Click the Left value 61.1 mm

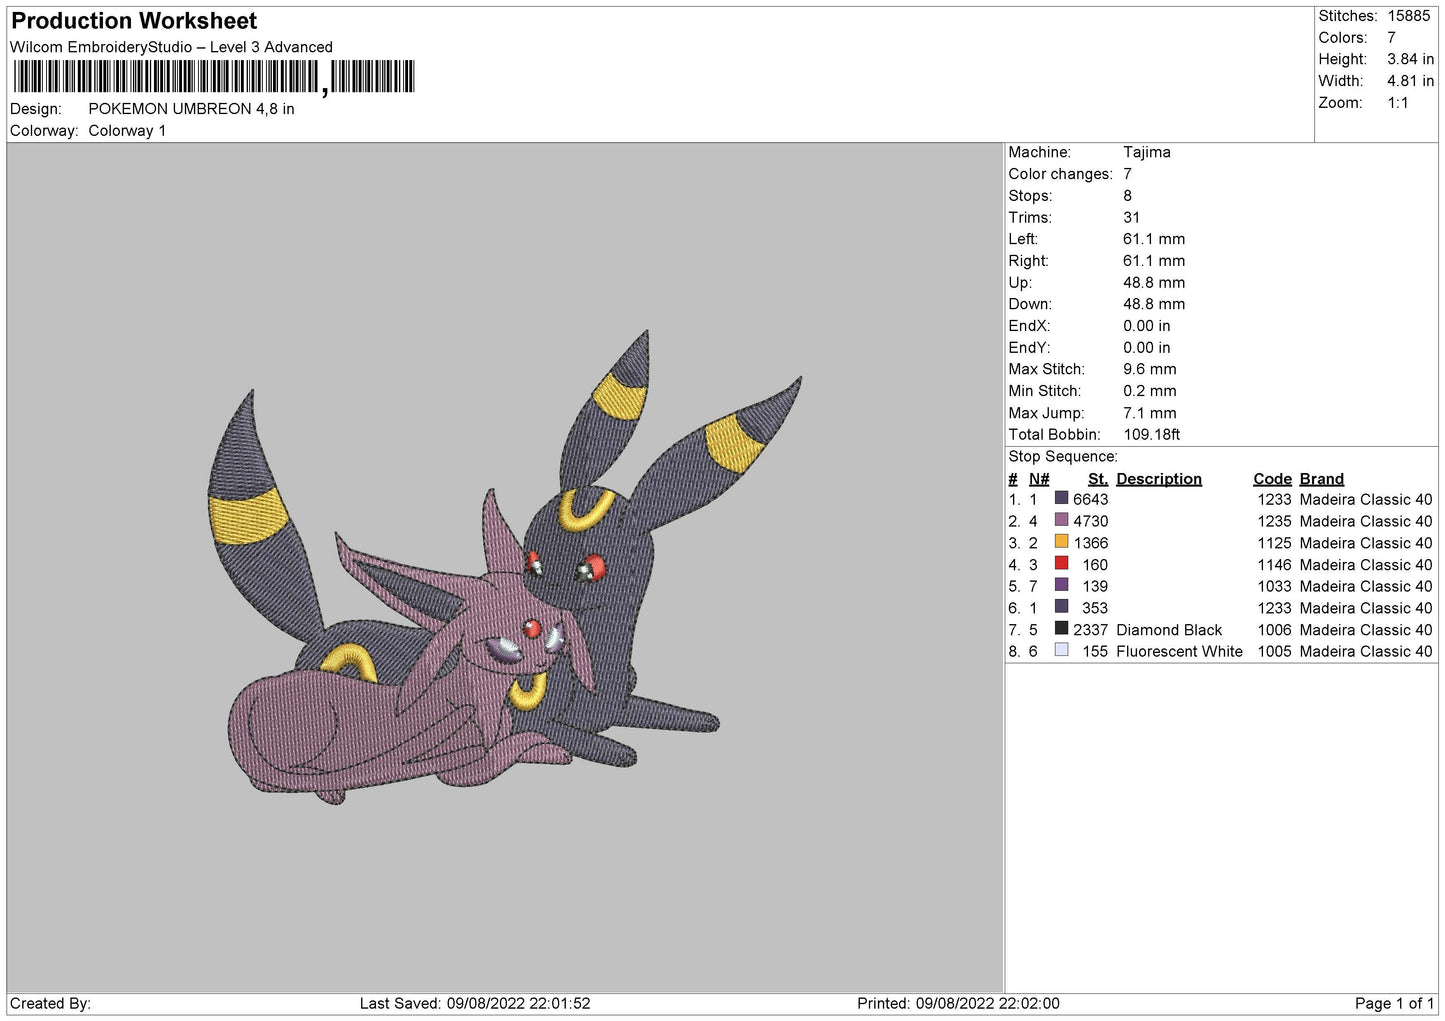click(1154, 239)
